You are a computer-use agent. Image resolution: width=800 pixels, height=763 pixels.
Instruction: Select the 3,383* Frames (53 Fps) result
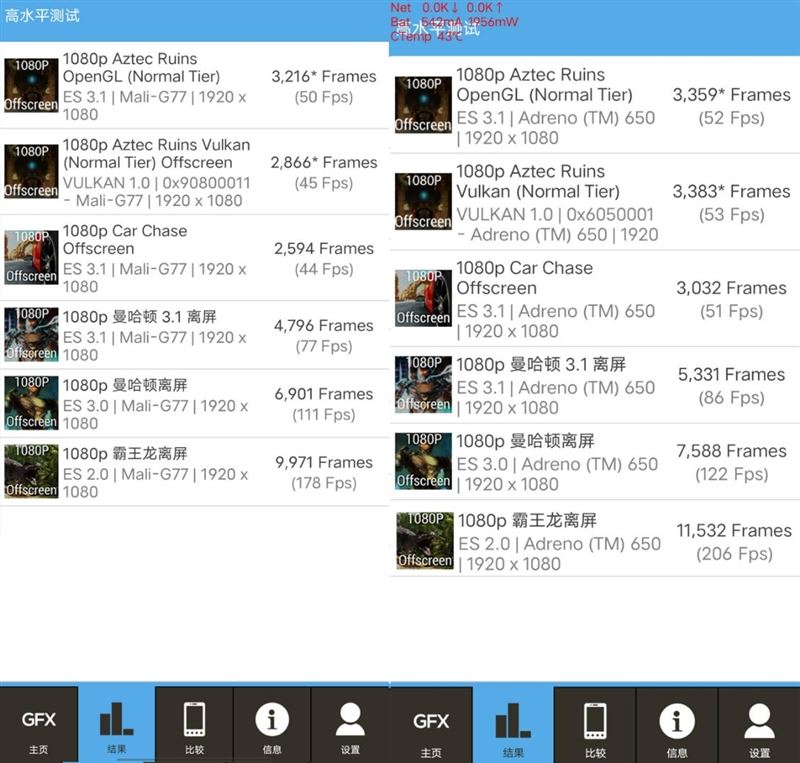pyautogui.click(x=732, y=203)
